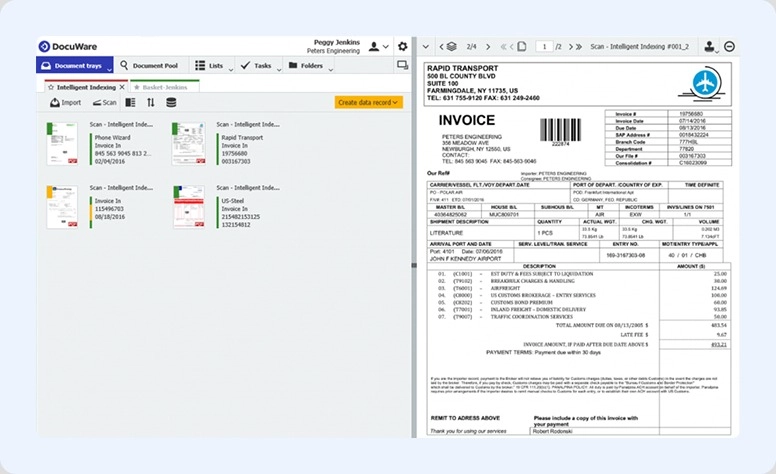Viewport: 776px width, 474px height.
Task: Open the Document Pool search
Action: tap(149, 65)
